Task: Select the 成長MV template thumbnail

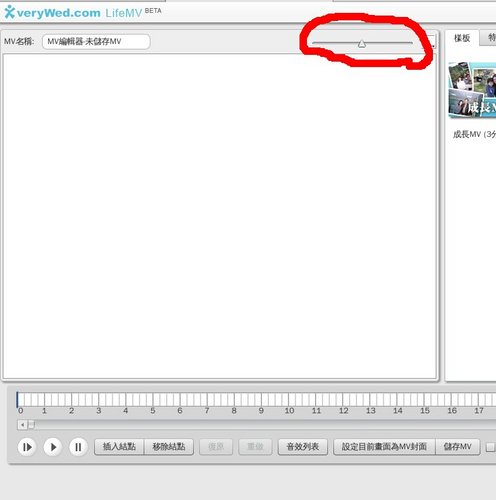Action: 472,90
